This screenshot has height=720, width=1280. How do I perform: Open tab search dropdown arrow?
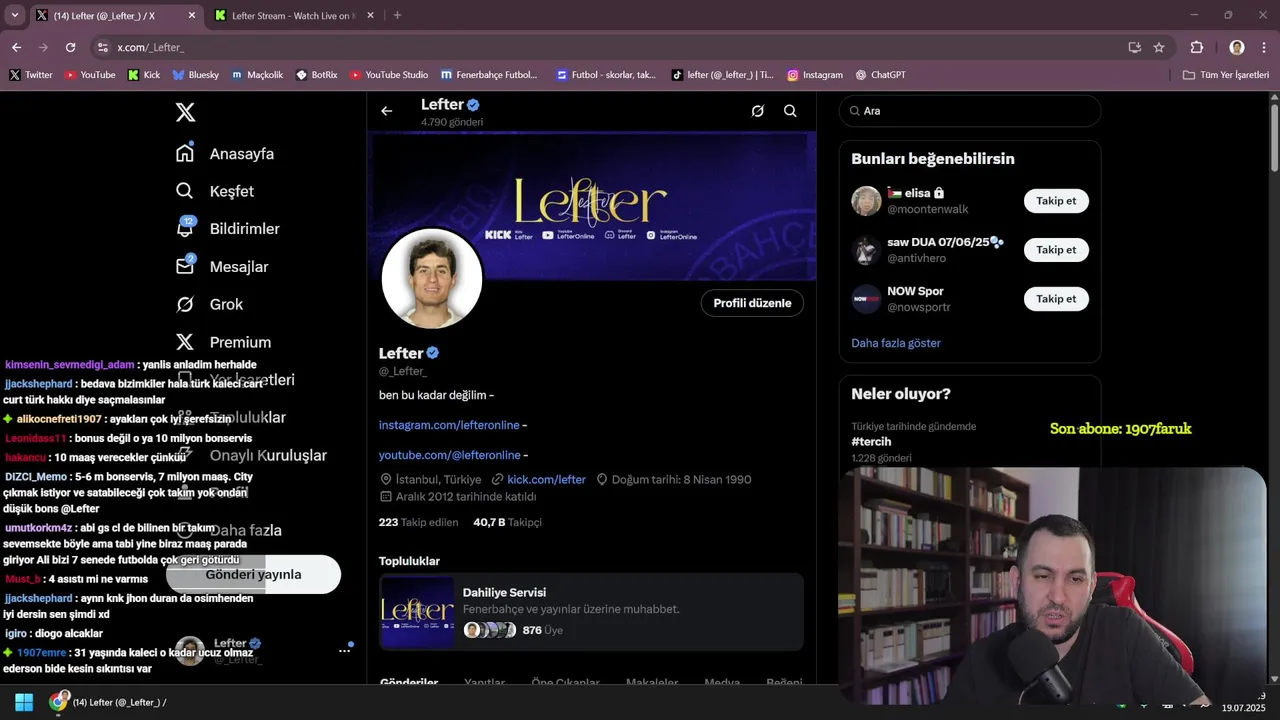(14, 15)
